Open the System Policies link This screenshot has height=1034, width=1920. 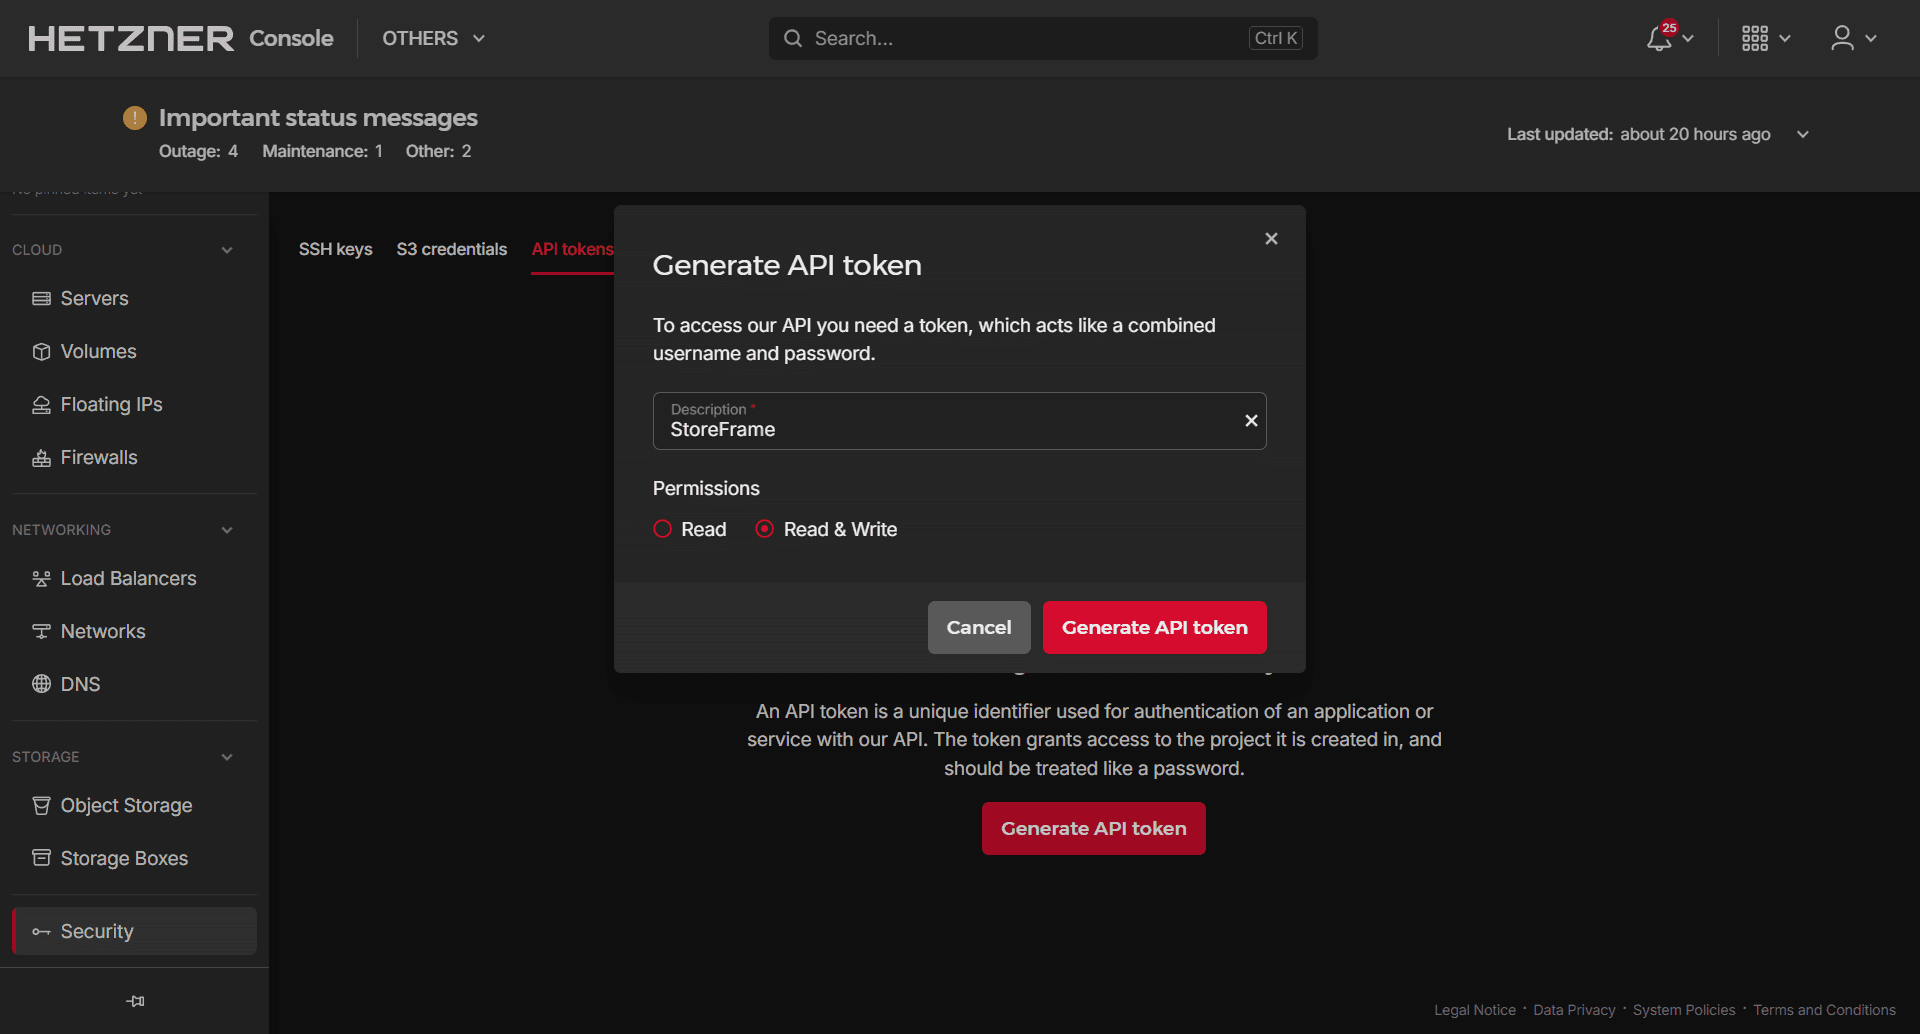click(x=1684, y=1010)
